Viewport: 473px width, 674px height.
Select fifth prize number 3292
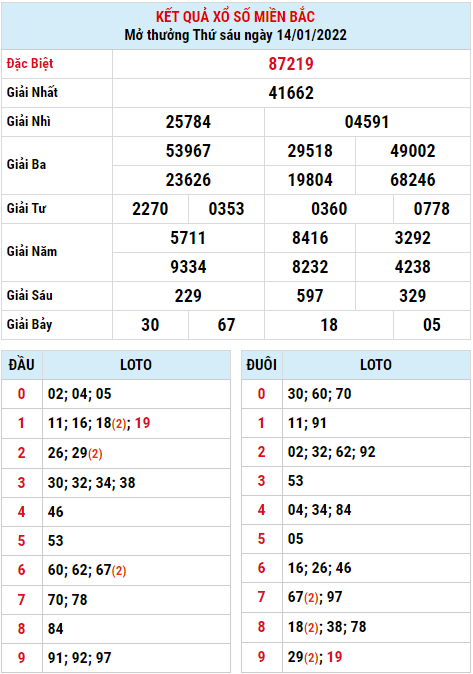tap(413, 238)
